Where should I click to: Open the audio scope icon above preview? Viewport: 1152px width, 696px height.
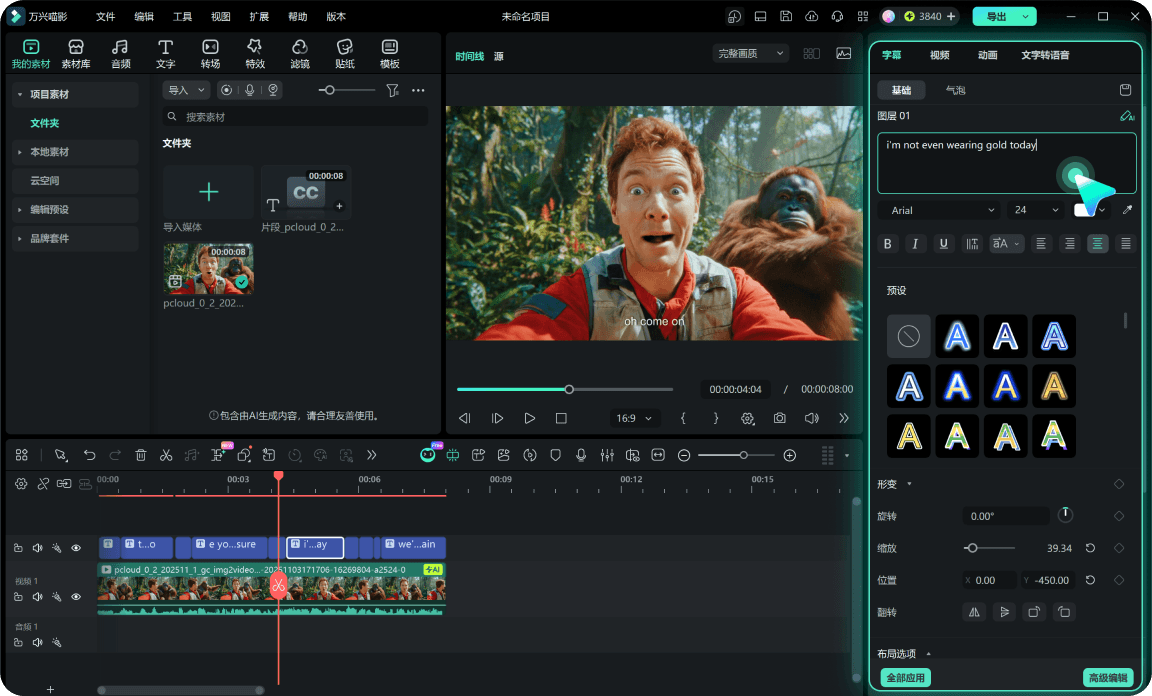(x=843, y=54)
